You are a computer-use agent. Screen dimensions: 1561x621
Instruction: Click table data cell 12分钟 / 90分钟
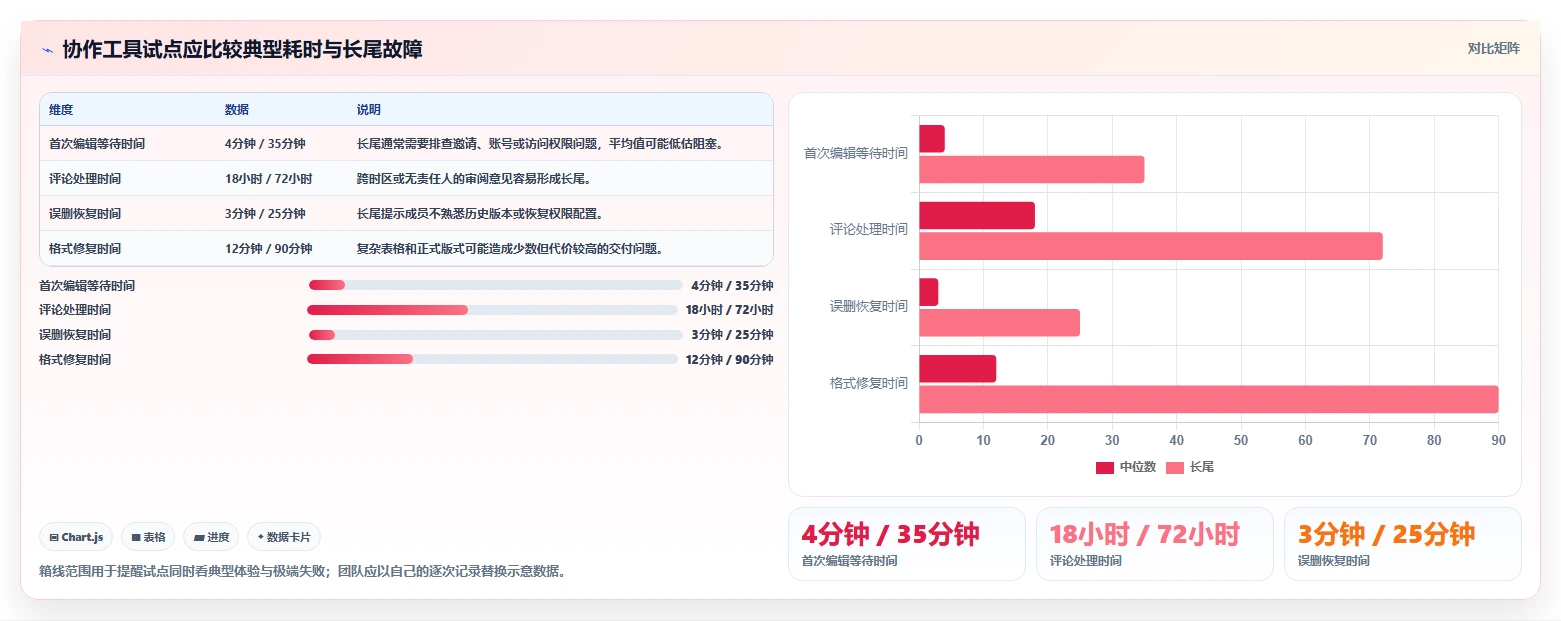tap(269, 249)
